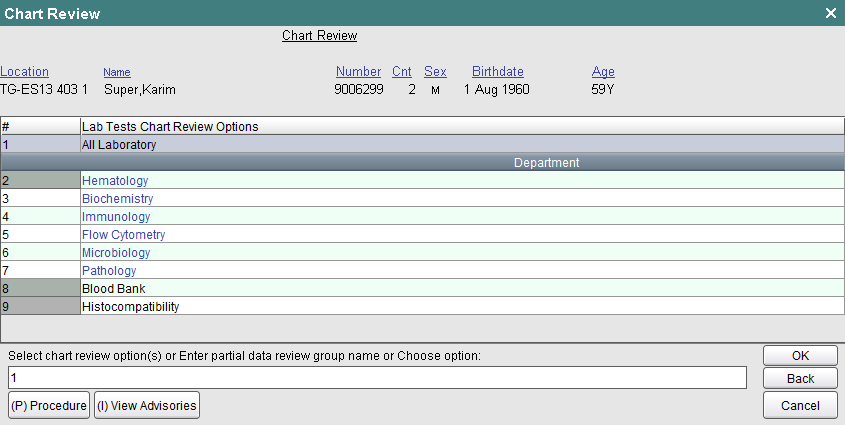Open (I) View Advisories
Screen dimensions: 845x425
147,405
